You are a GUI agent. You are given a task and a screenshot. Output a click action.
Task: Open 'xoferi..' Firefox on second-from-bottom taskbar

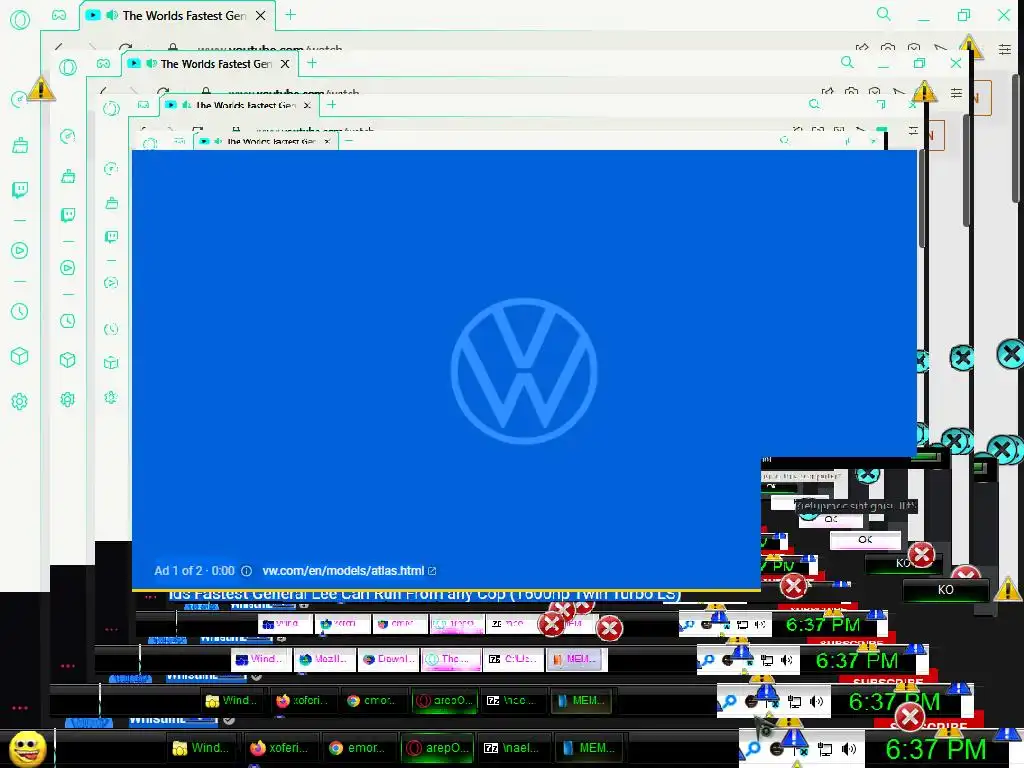[x=301, y=701]
